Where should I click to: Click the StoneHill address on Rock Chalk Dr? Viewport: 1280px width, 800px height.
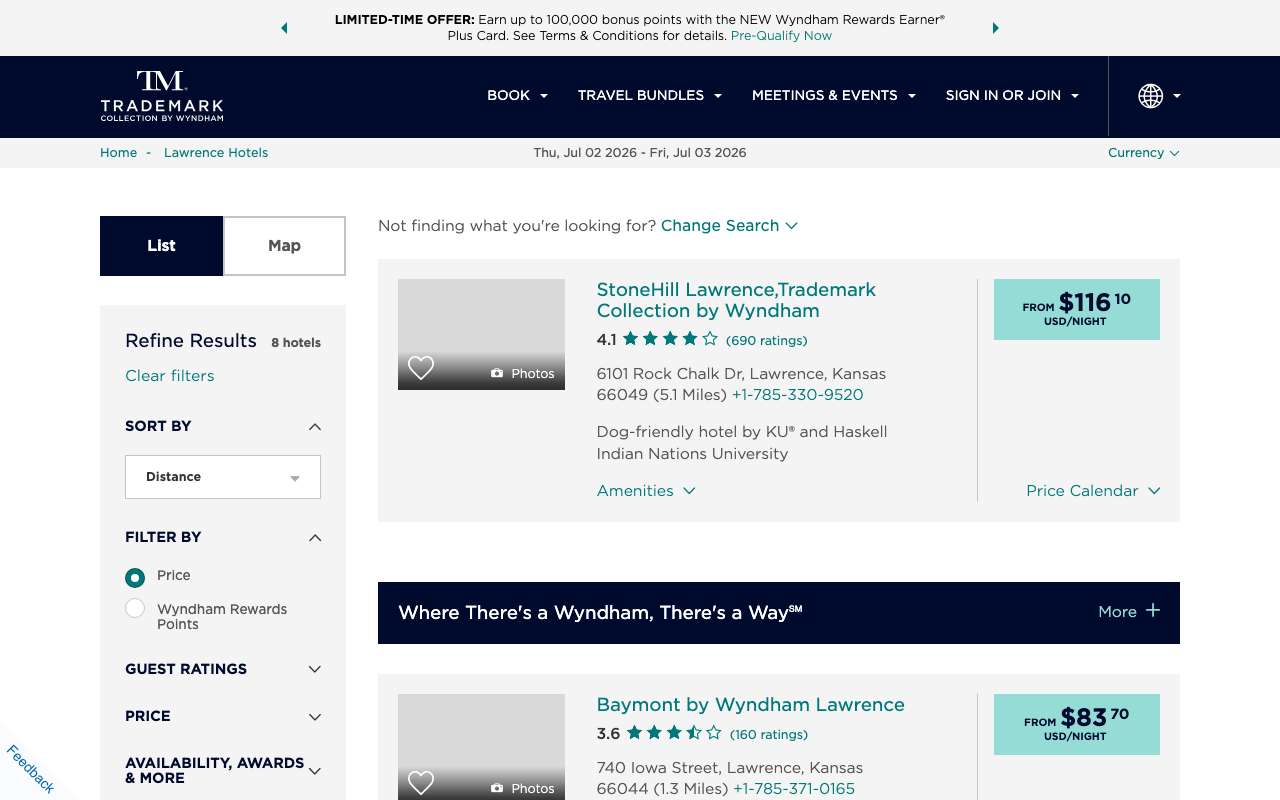[741, 384]
